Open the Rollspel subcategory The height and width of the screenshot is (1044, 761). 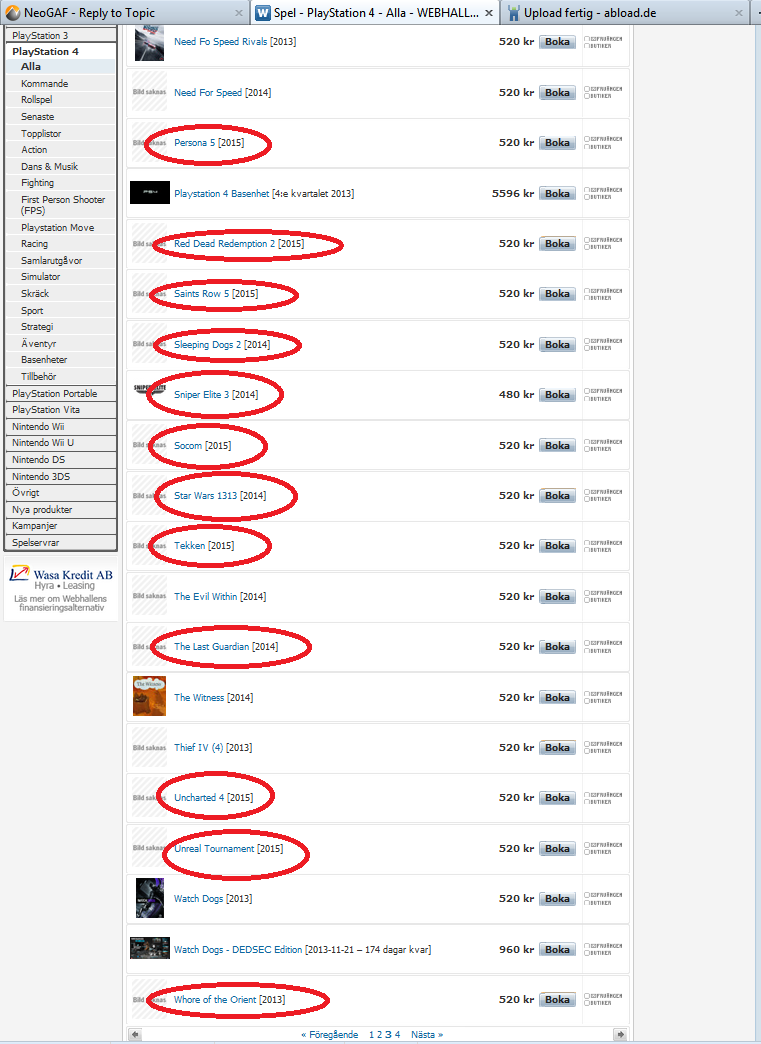pyautogui.click(x=37, y=99)
